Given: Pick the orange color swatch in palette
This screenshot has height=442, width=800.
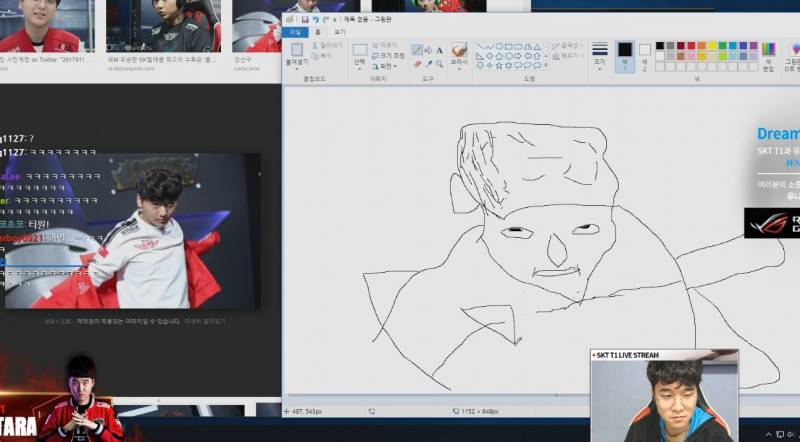Looking at the screenshot, I should [x=702, y=46].
